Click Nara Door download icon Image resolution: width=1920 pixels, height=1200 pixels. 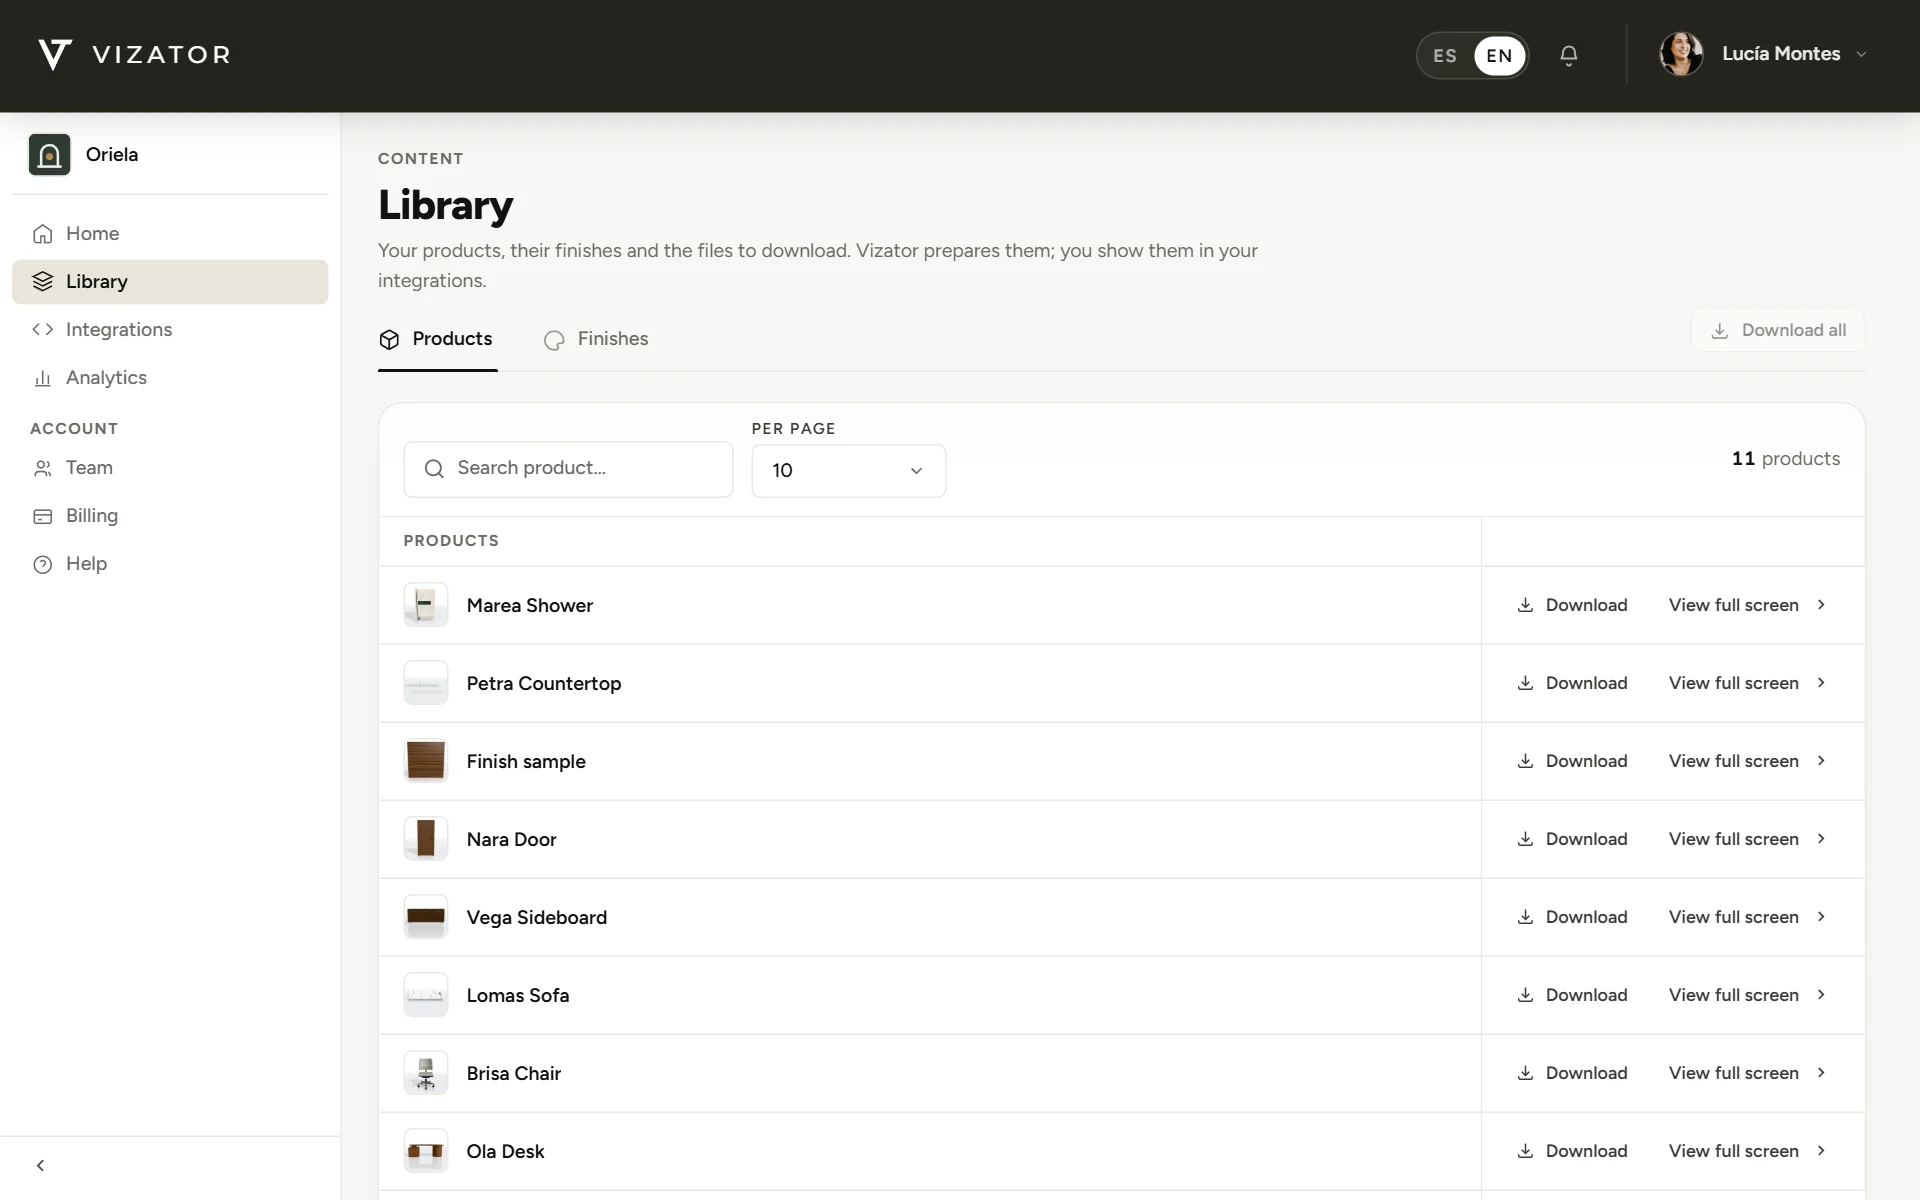coord(1525,839)
